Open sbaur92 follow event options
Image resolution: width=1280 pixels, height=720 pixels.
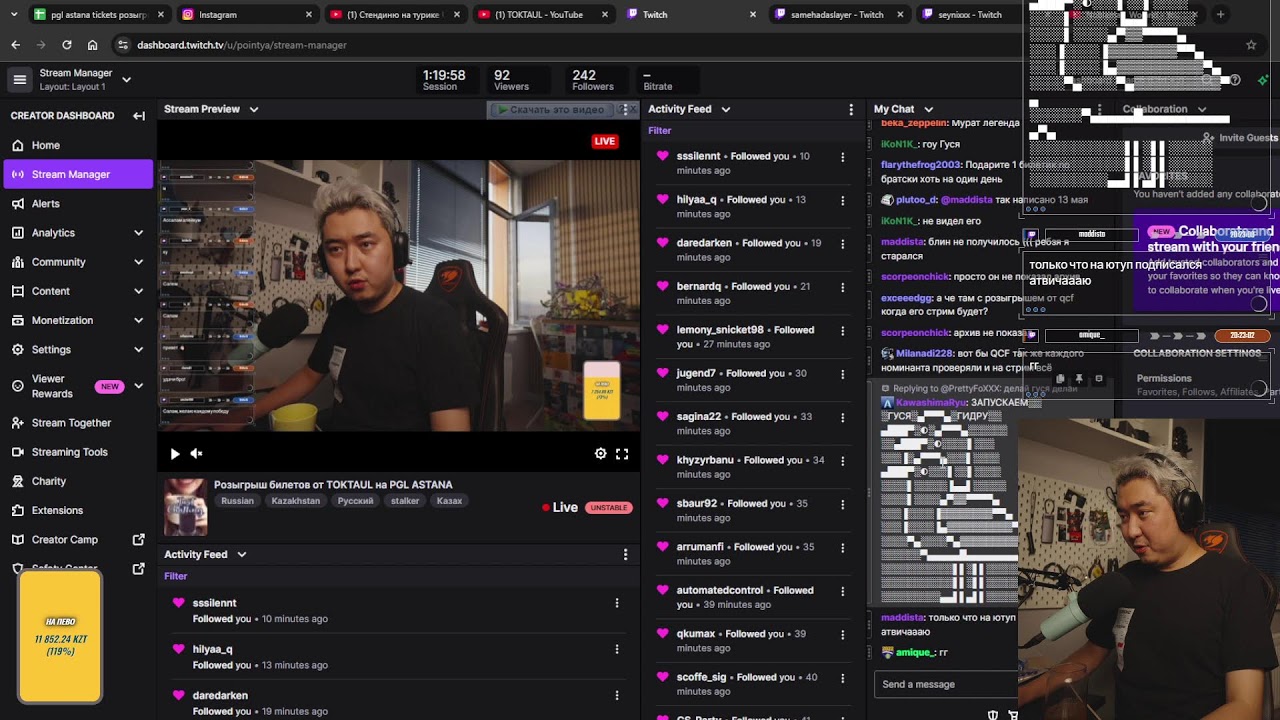[843, 504]
